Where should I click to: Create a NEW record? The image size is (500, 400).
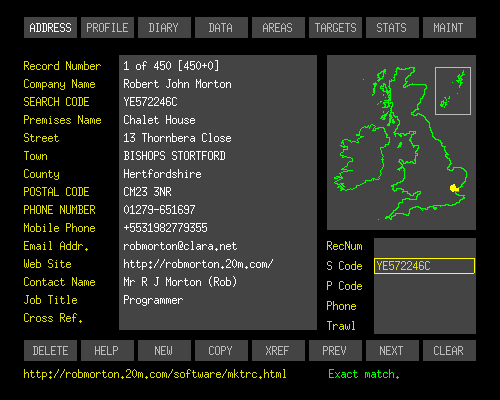point(164,350)
